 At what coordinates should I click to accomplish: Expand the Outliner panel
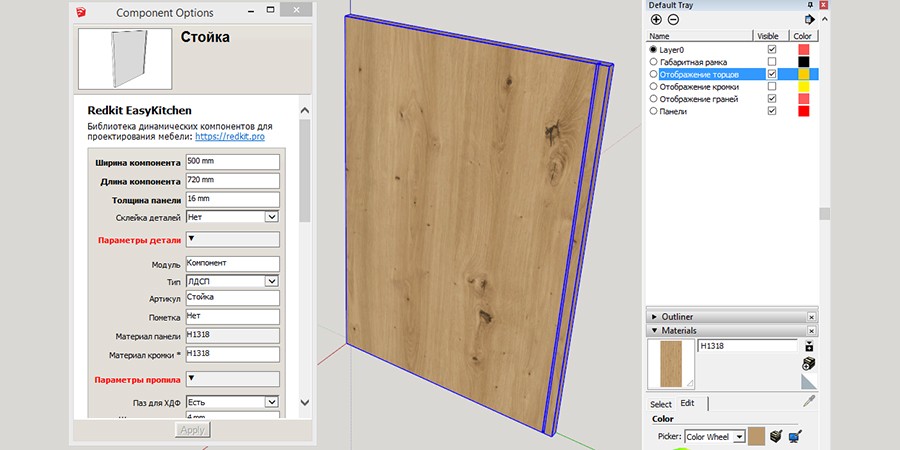pyautogui.click(x=653, y=316)
